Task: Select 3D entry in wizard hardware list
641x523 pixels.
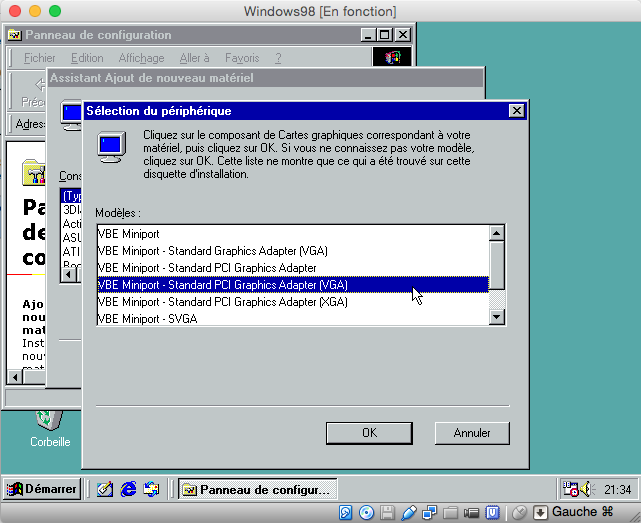Action: pyautogui.click(x=72, y=210)
